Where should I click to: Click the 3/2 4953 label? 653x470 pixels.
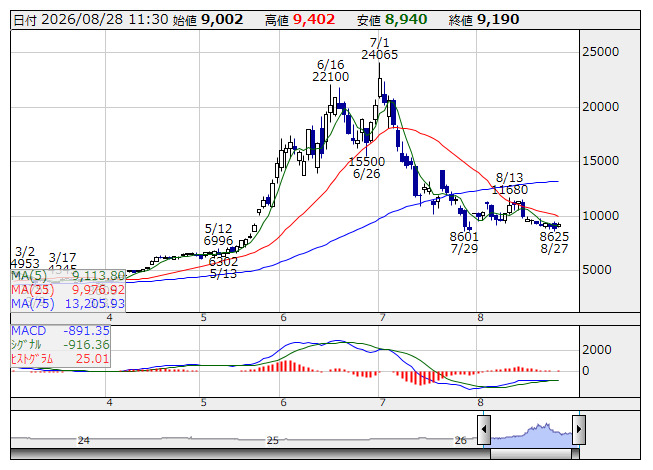coord(25,258)
